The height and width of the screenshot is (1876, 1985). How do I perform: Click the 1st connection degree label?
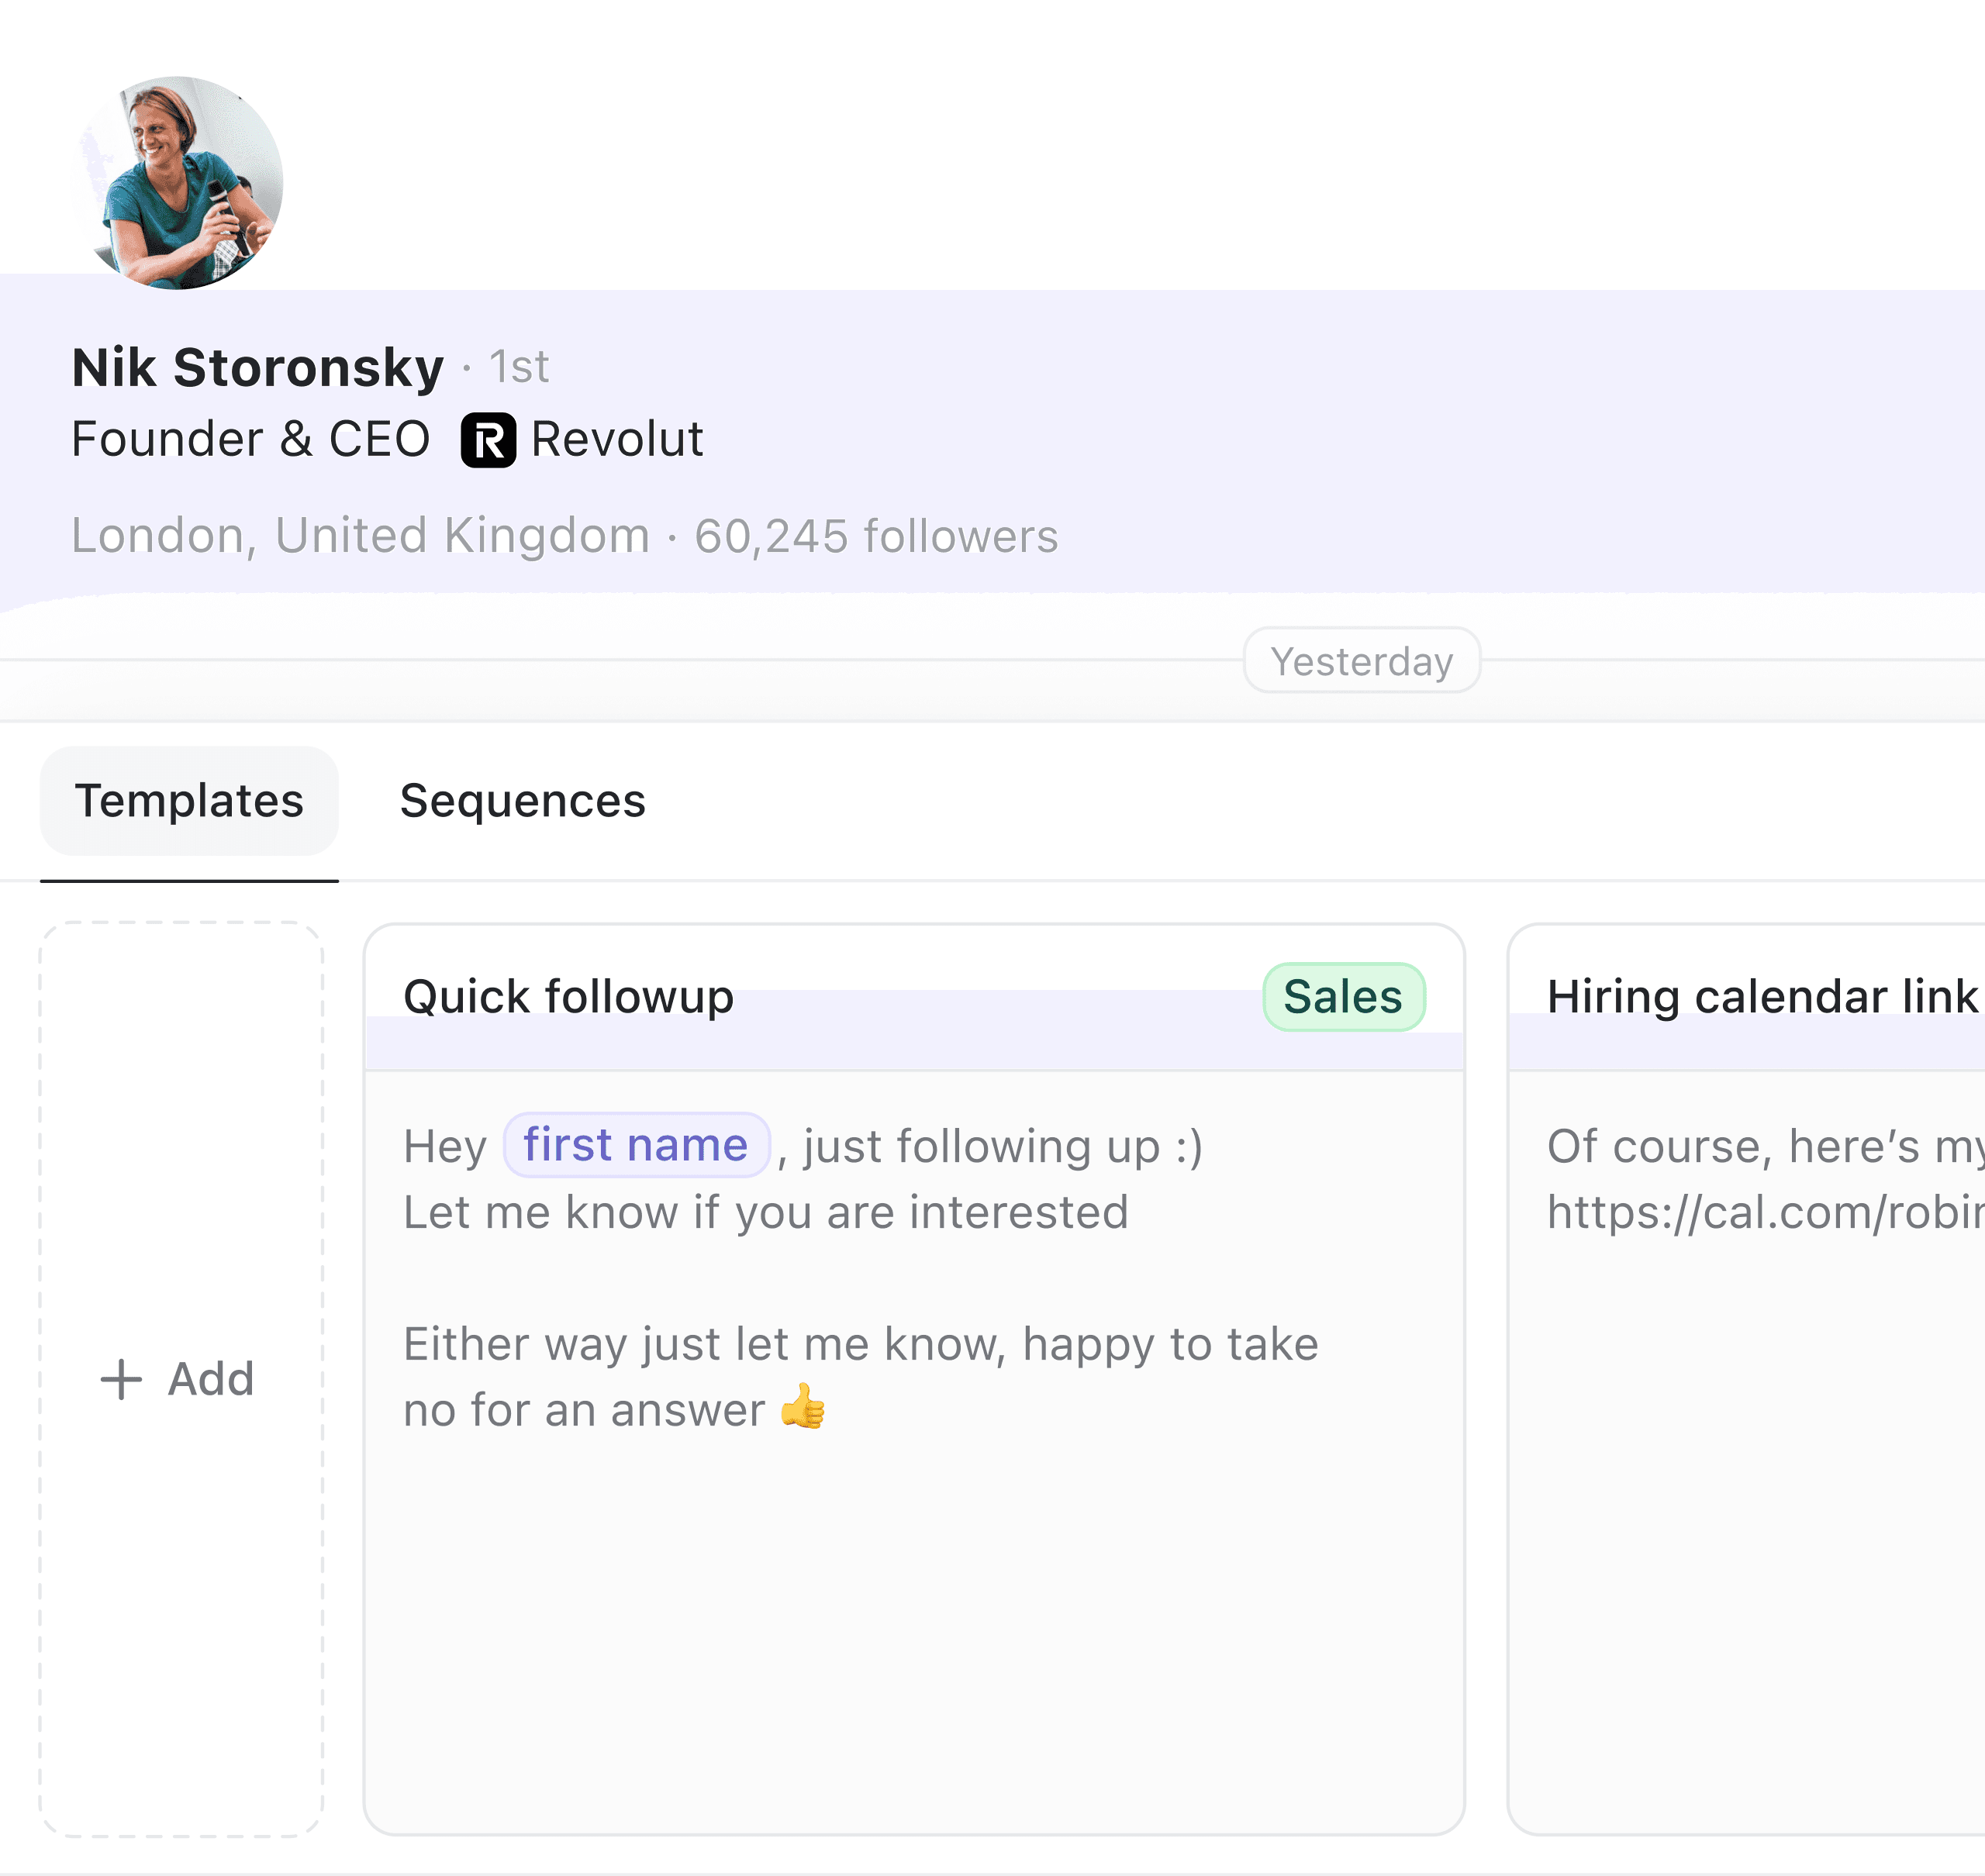coord(519,367)
